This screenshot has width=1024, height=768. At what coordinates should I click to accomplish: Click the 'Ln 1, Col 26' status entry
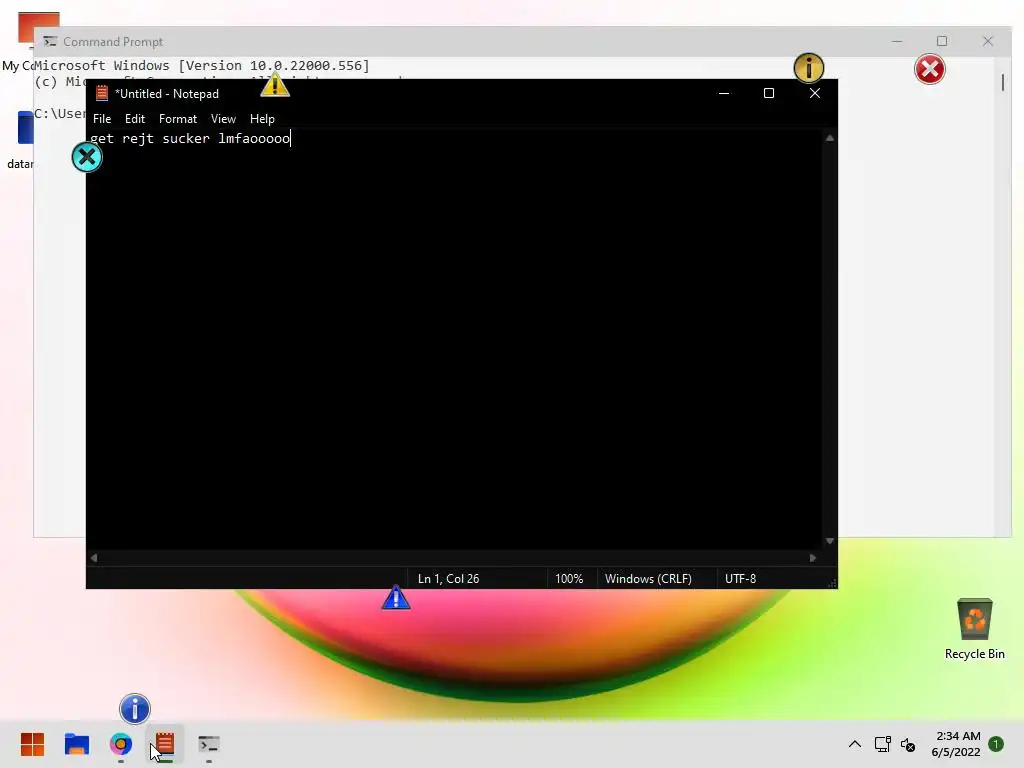[448, 579]
